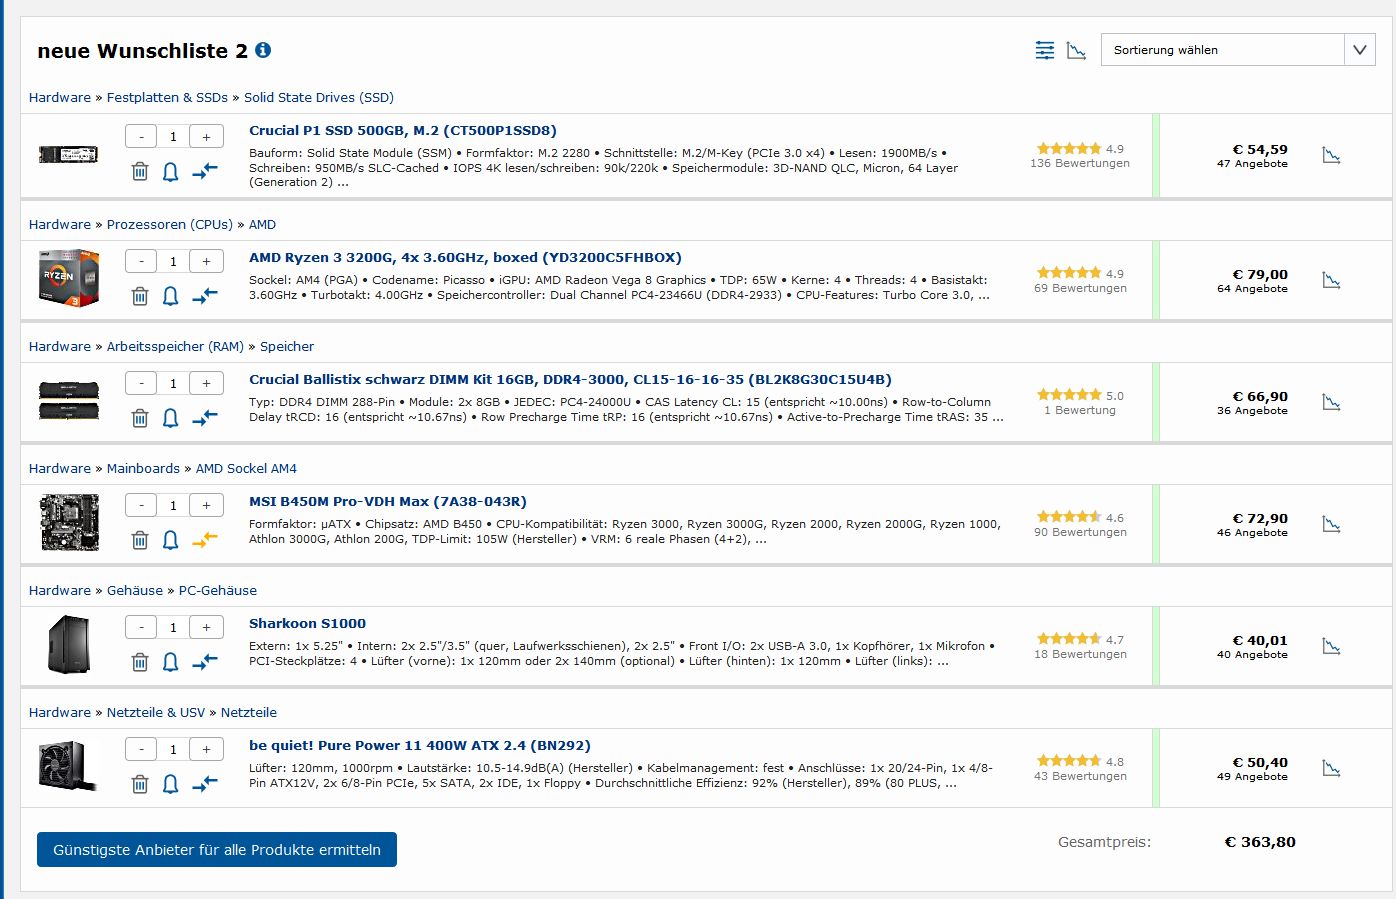
Task: Click quantity field for be quiet! Pure Power
Action: 173,750
